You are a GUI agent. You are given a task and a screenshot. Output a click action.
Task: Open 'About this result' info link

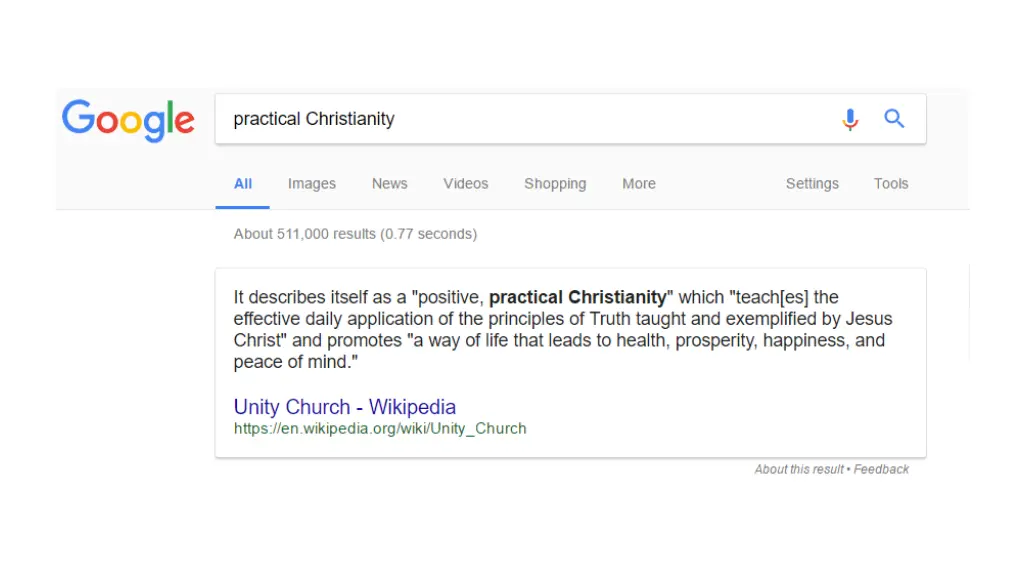click(799, 469)
